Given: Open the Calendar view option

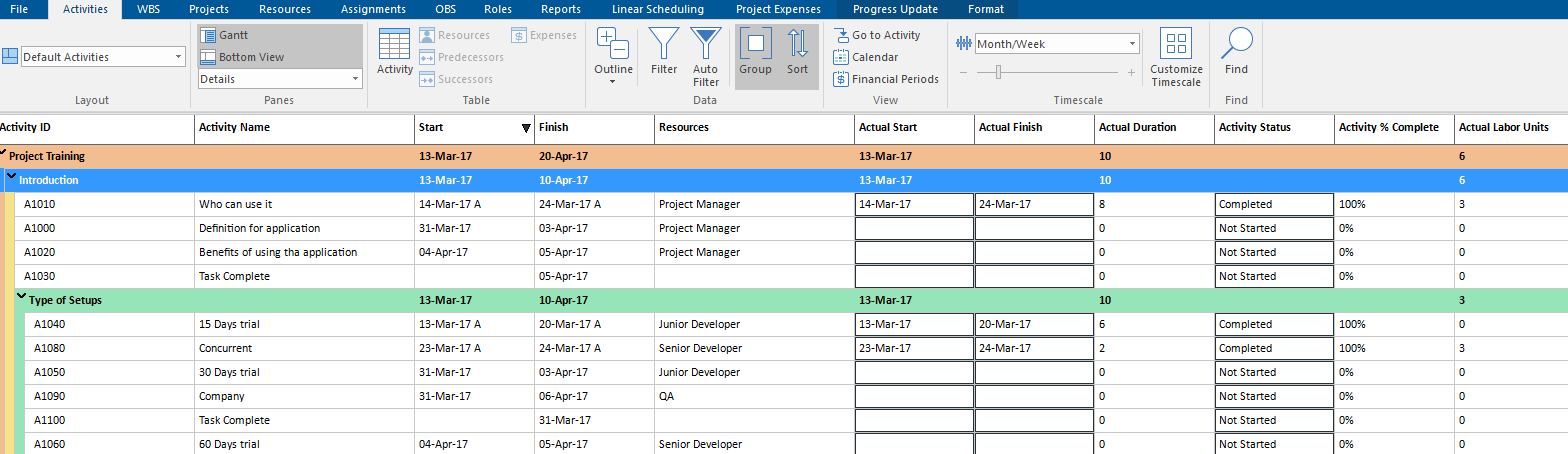Looking at the screenshot, I should tap(866, 57).
